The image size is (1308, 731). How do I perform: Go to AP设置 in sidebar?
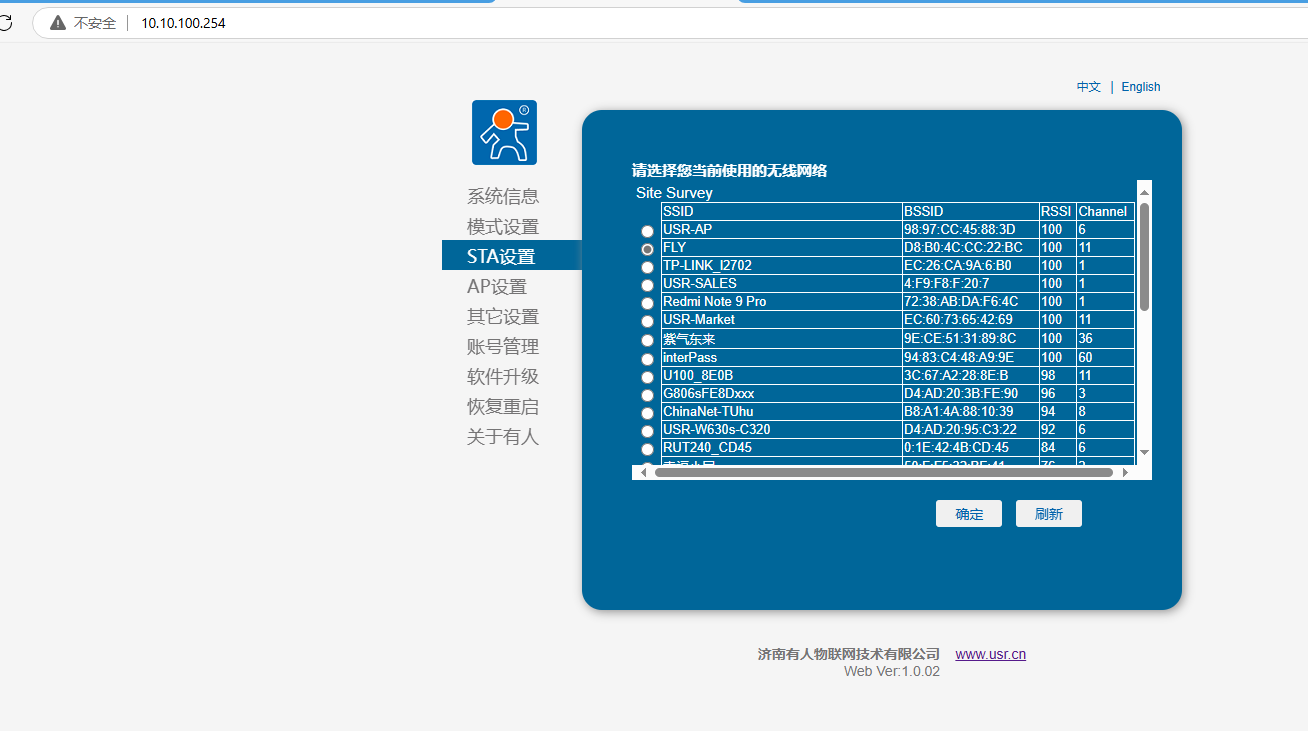[x=496, y=286]
